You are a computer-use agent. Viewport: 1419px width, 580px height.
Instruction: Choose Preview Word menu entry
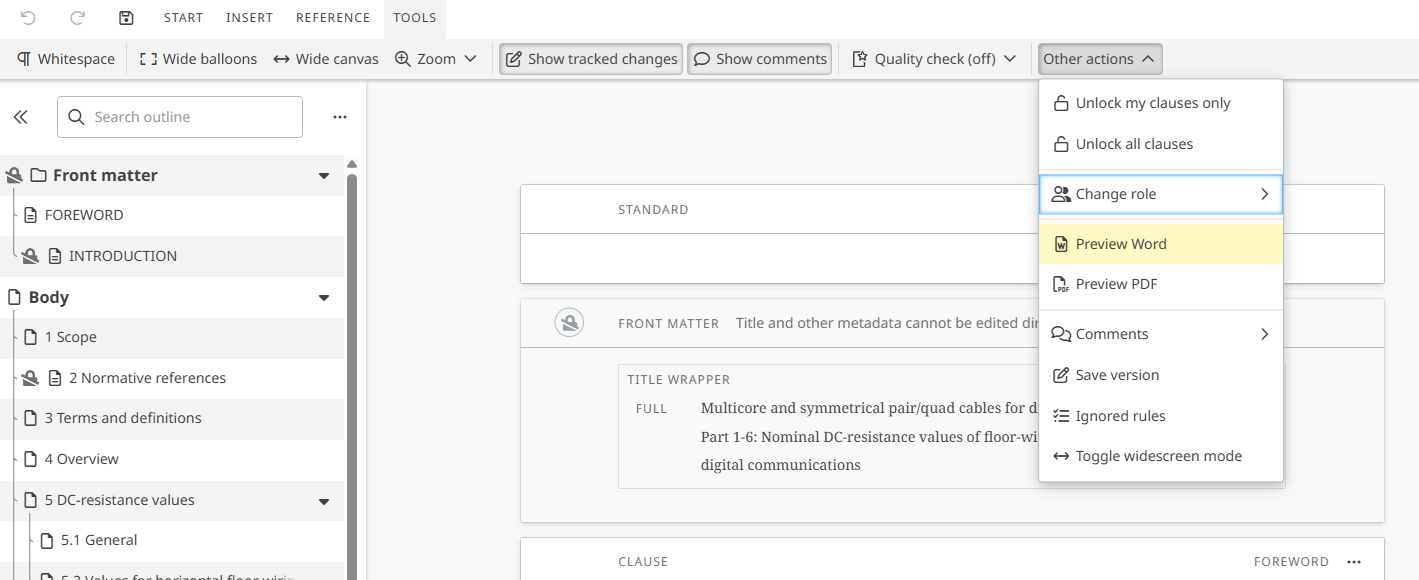click(1120, 244)
